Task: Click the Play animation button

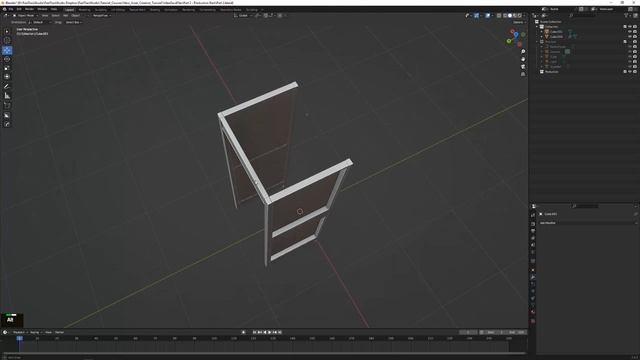Action: click(270, 332)
